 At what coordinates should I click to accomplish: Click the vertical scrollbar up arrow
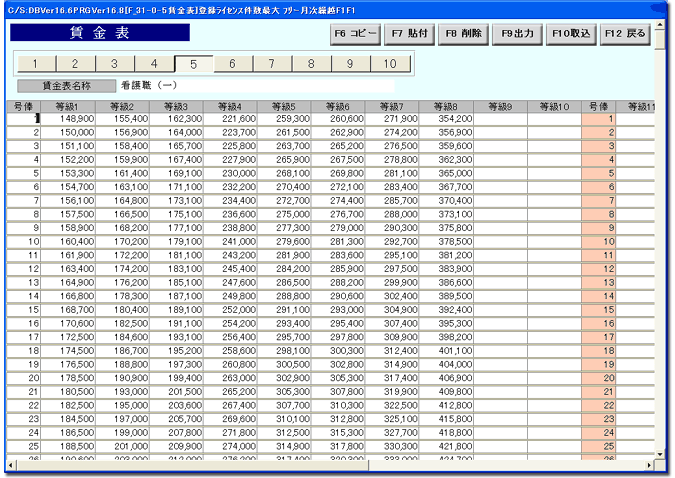pyautogui.click(x=660, y=25)
